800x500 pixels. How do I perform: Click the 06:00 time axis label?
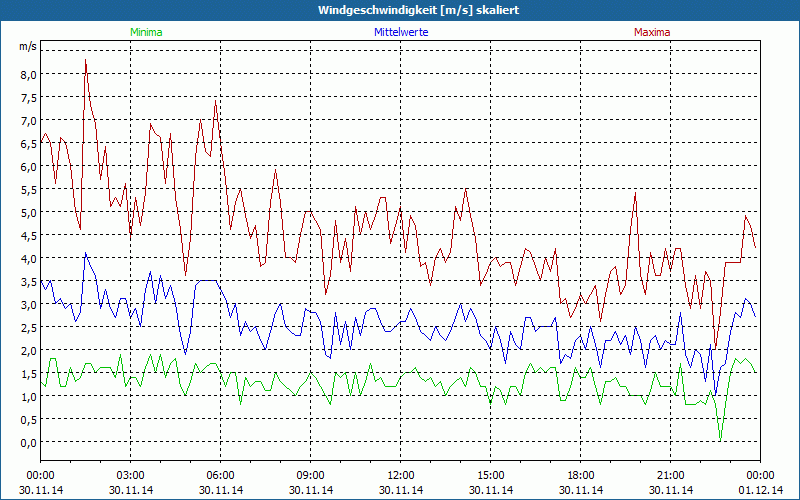coord(220,475)
